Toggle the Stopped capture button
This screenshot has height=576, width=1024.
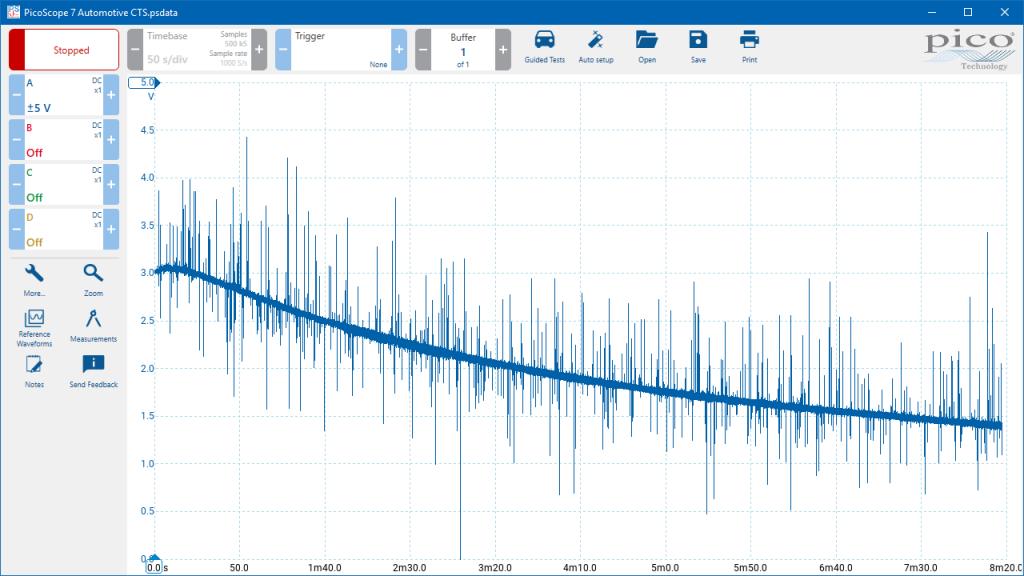[64, 50]
